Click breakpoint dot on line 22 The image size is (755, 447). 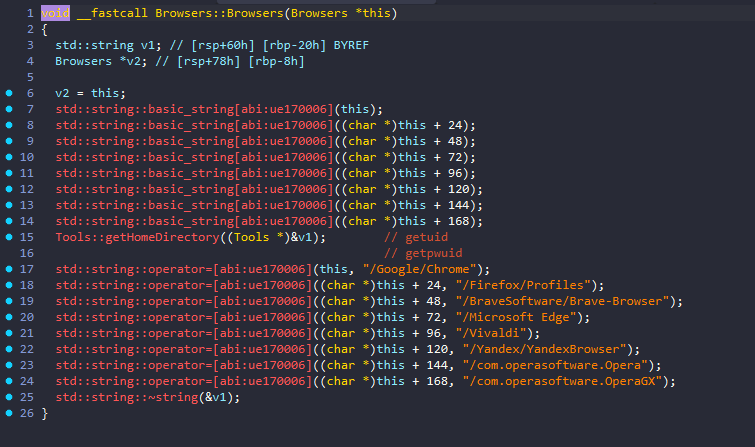(9, 349)
